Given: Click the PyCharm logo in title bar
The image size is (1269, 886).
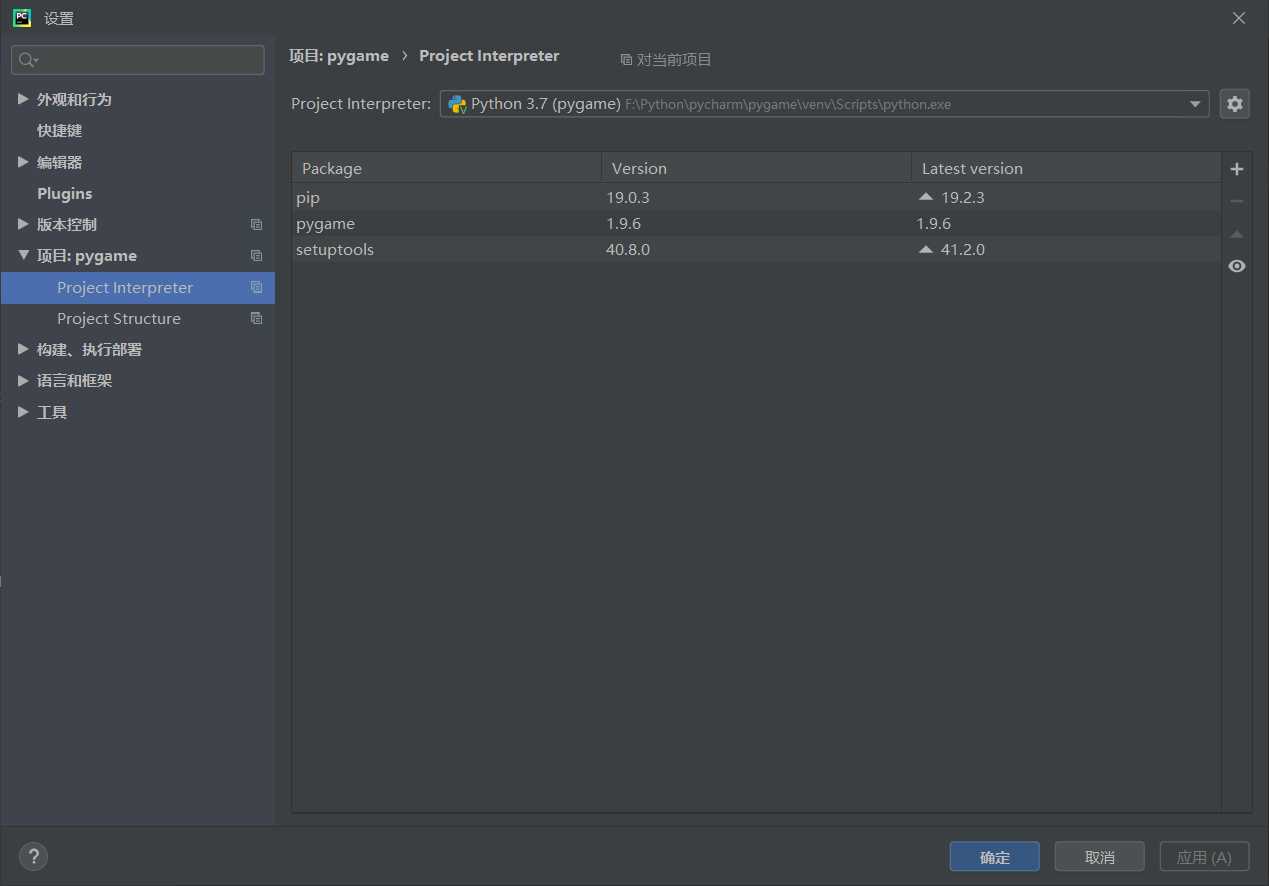Looking at the screenshot, I should pyautogui.click(x=21, y=17).
